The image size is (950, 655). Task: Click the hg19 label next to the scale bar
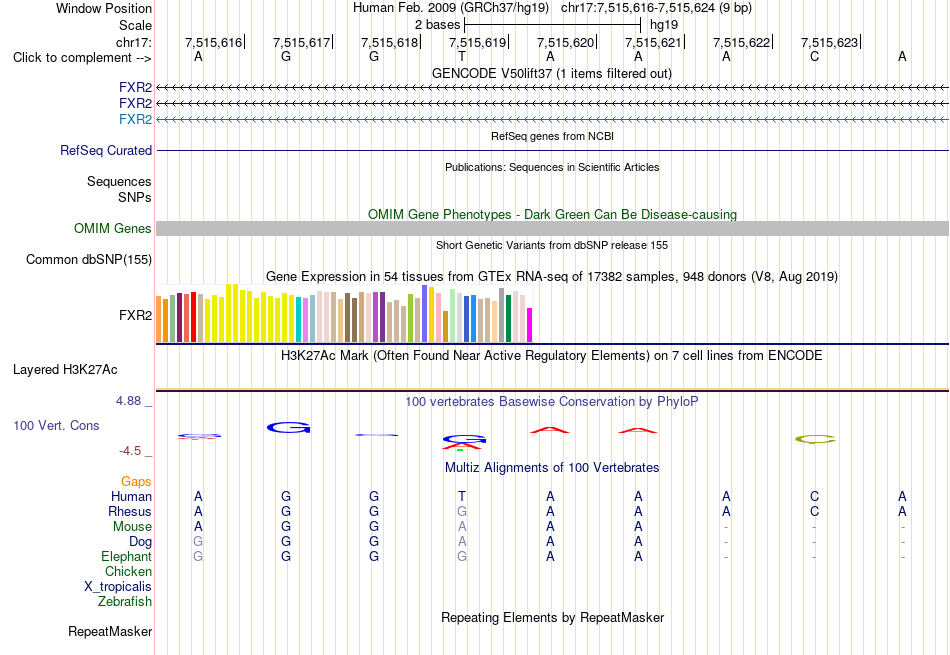[x=663, y=25]
